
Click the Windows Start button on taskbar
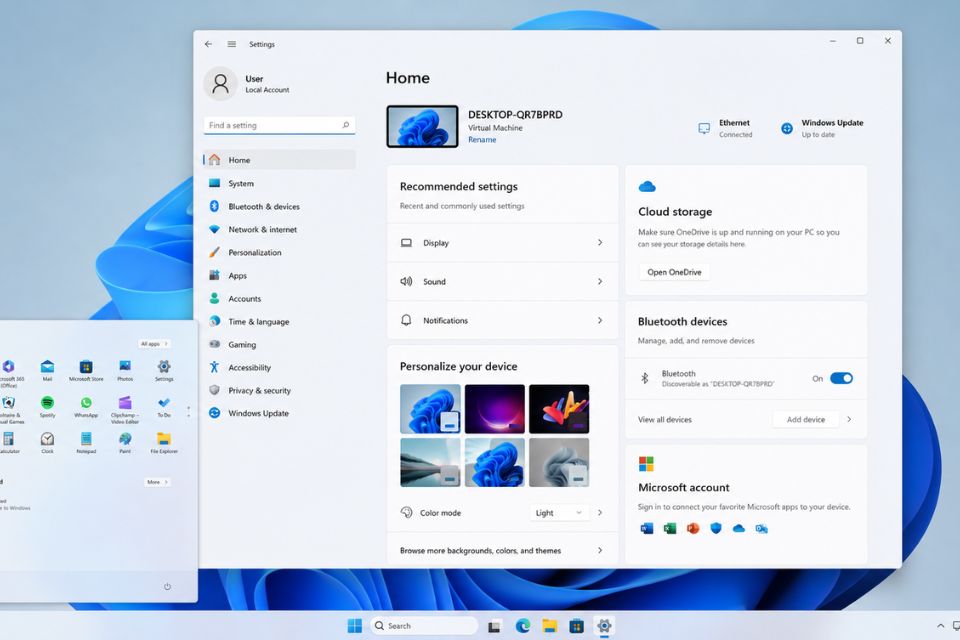354,625
